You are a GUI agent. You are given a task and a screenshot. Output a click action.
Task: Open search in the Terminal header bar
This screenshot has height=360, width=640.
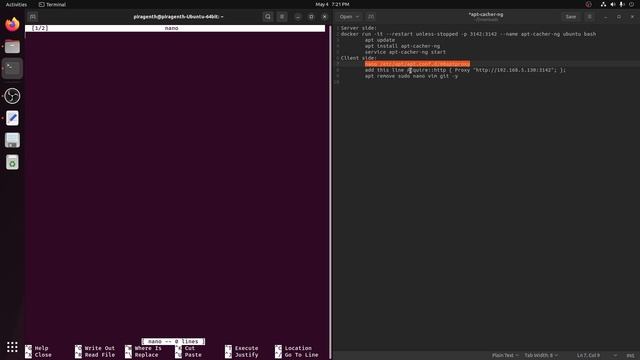pos(268,17)
